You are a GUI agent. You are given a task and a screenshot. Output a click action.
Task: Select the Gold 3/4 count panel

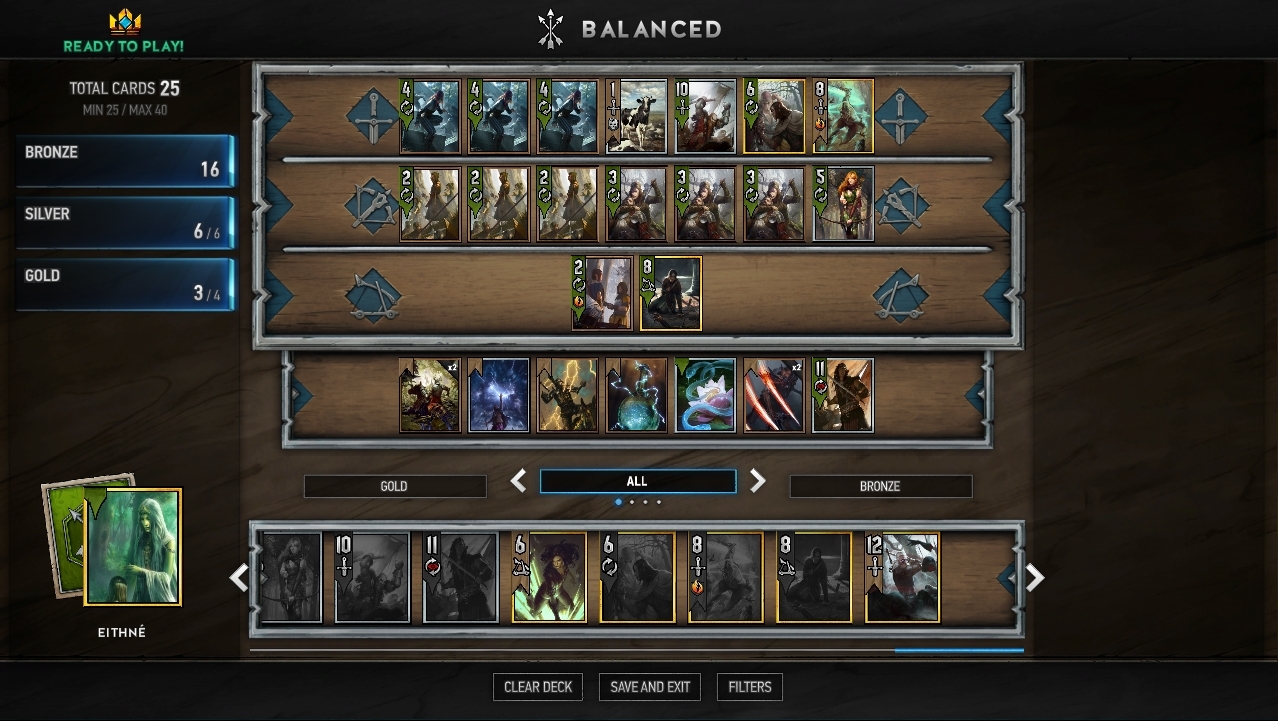pyautogui.click(x=124, y=285)
